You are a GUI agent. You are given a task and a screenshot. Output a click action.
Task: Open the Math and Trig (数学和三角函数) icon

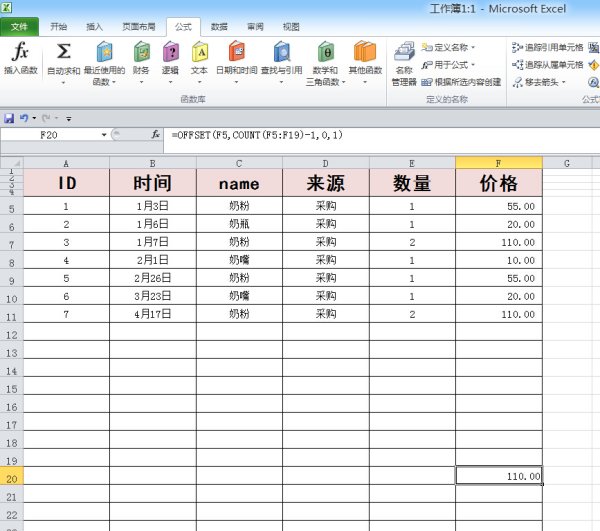(x=325, y=53)
